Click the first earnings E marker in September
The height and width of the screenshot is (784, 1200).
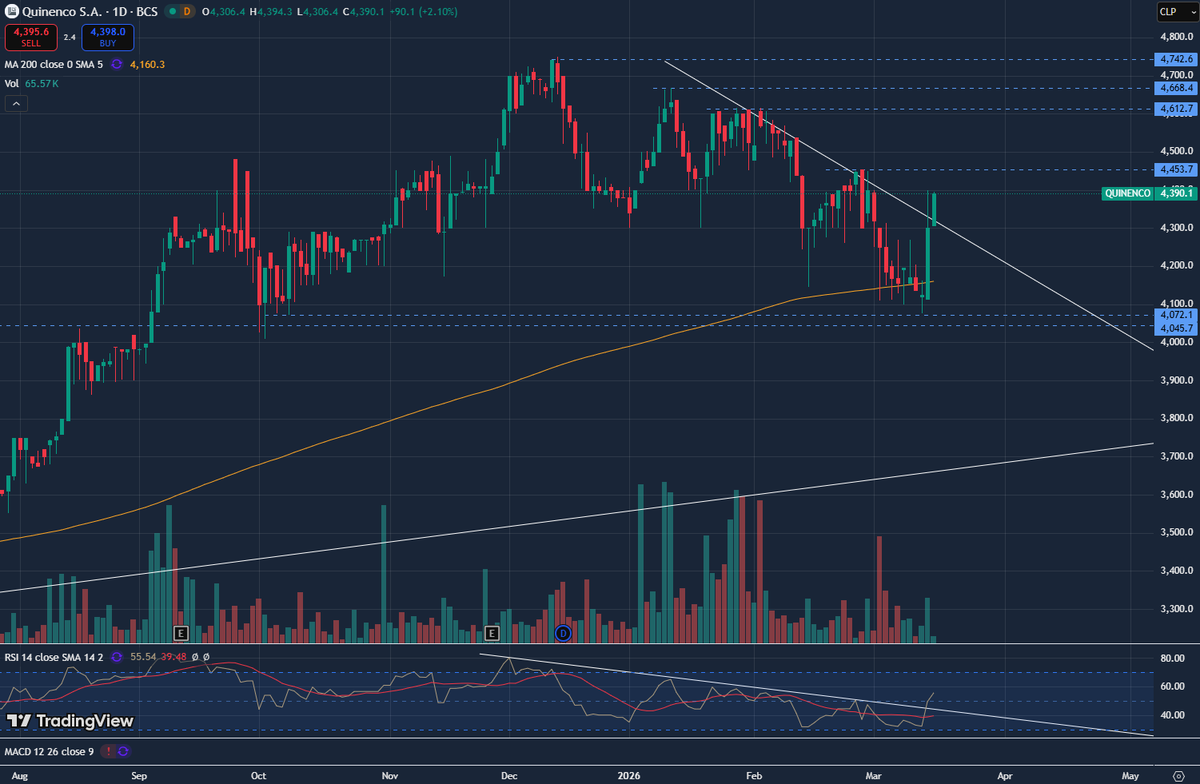coord(181,632)
